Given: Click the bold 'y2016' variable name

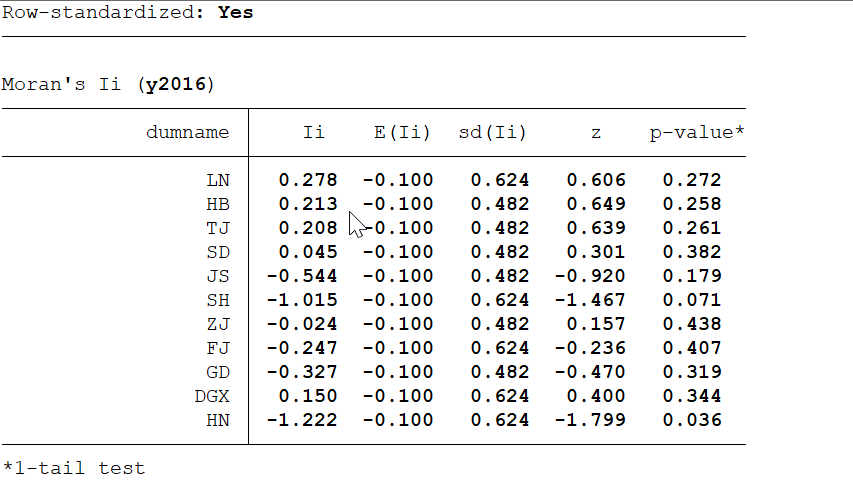Looking at the screenshot, I should (176, 84).
